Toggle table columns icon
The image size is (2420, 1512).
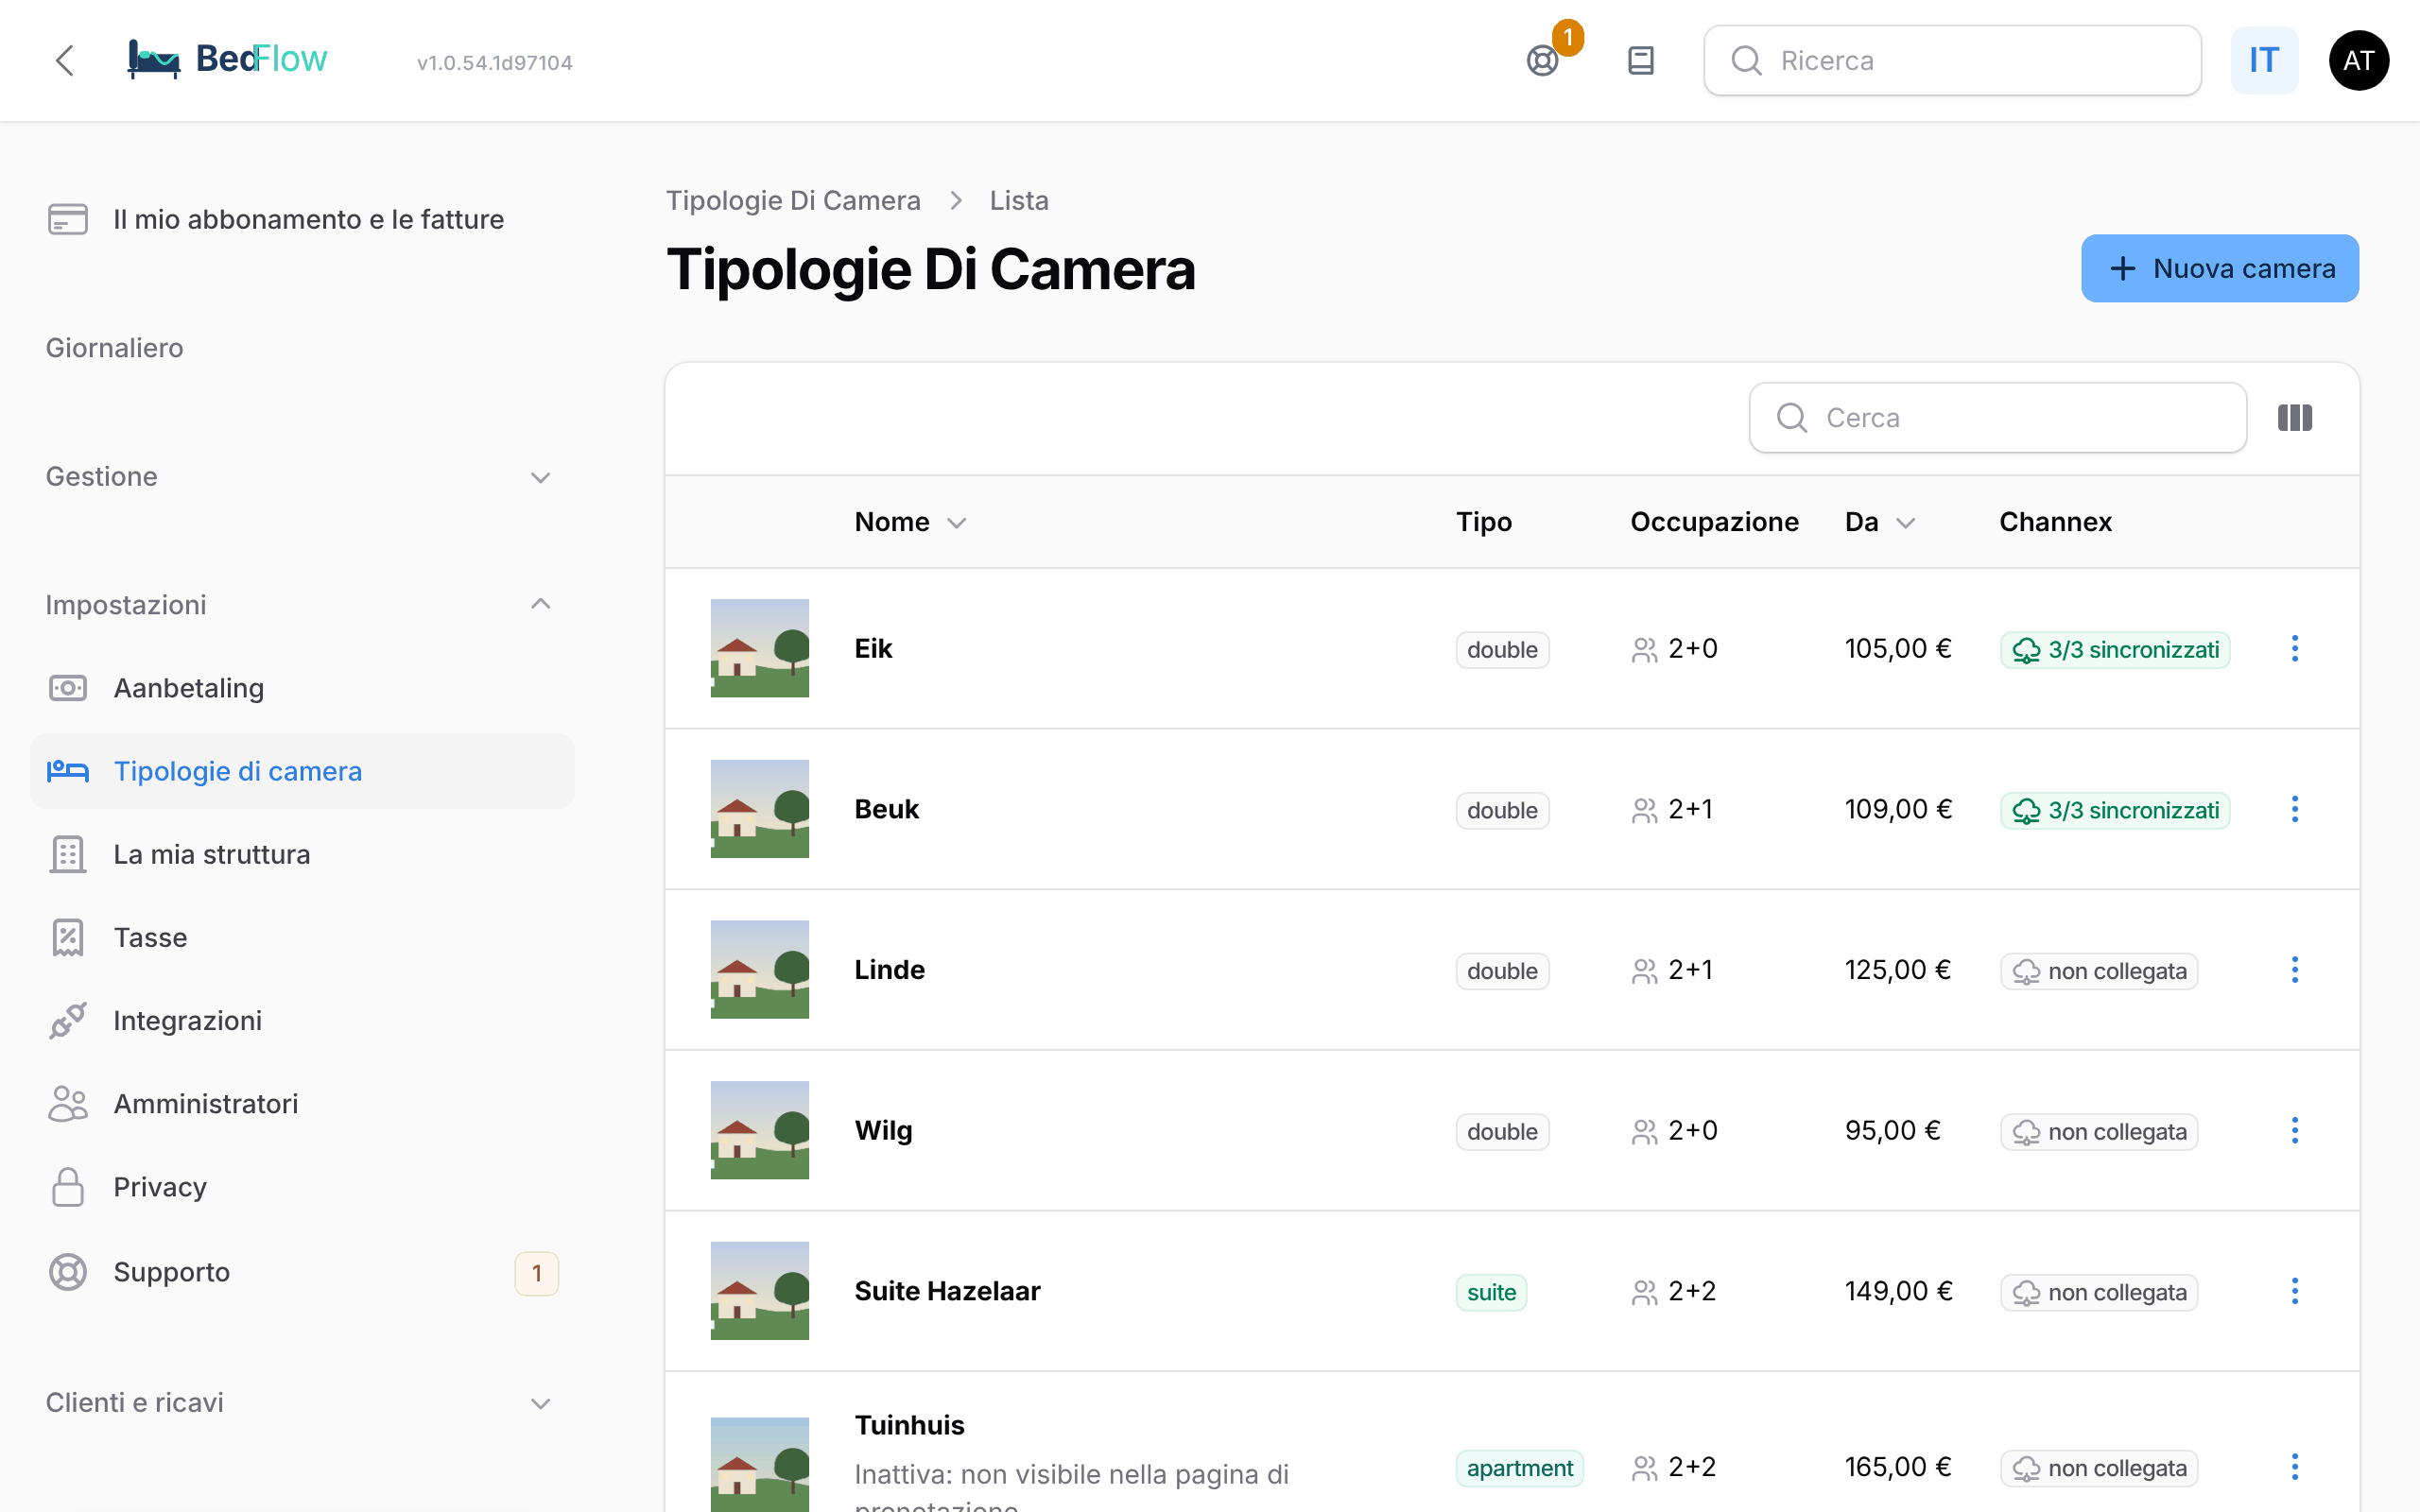(2295, 418)
